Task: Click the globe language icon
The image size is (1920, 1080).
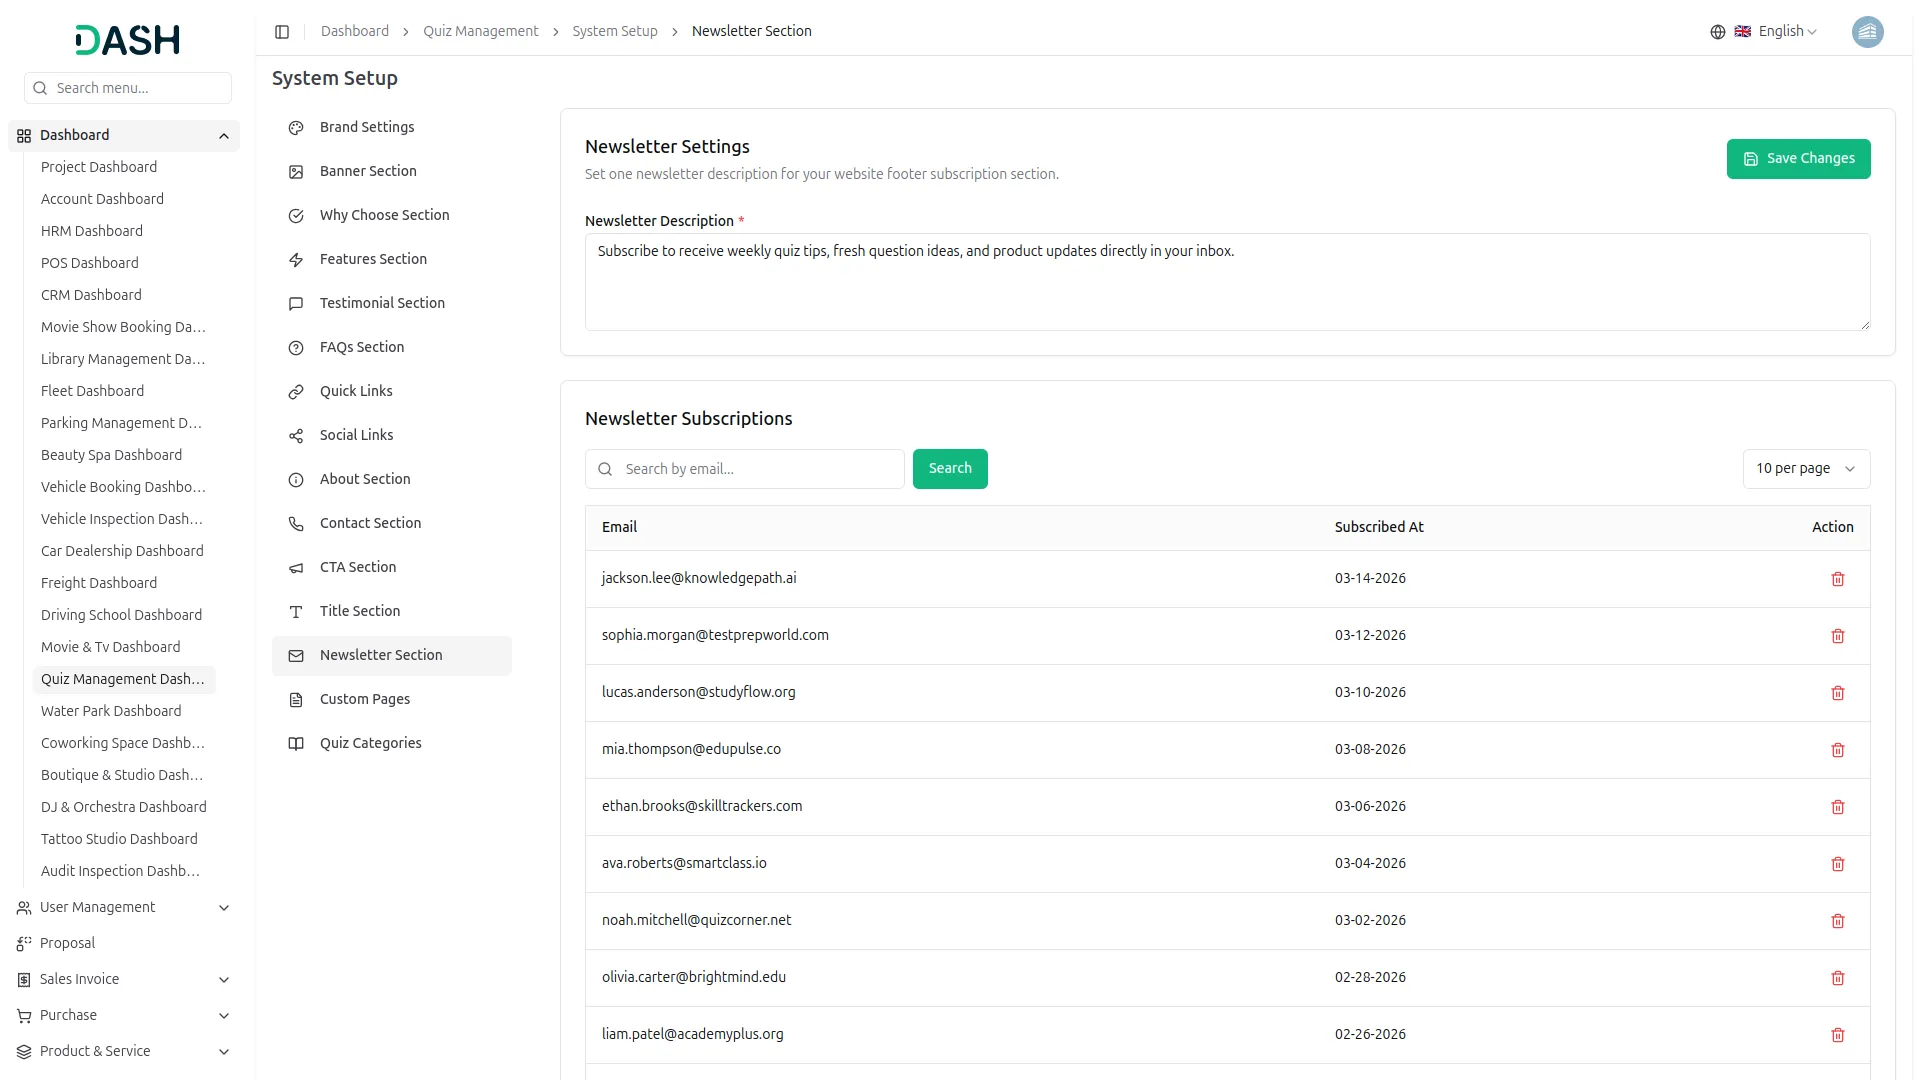Action: click(x=1717, y=32)
